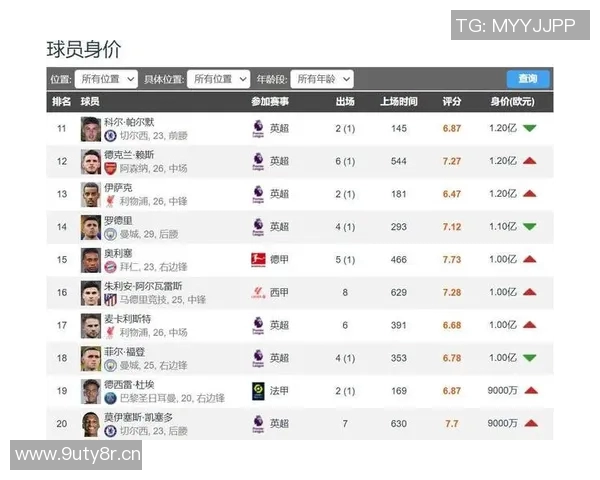The height and width of the screenshot is (480, 600).
Task: Open player name 莫伊塞斯·凯塞多
Action: (x=138, y=418)
